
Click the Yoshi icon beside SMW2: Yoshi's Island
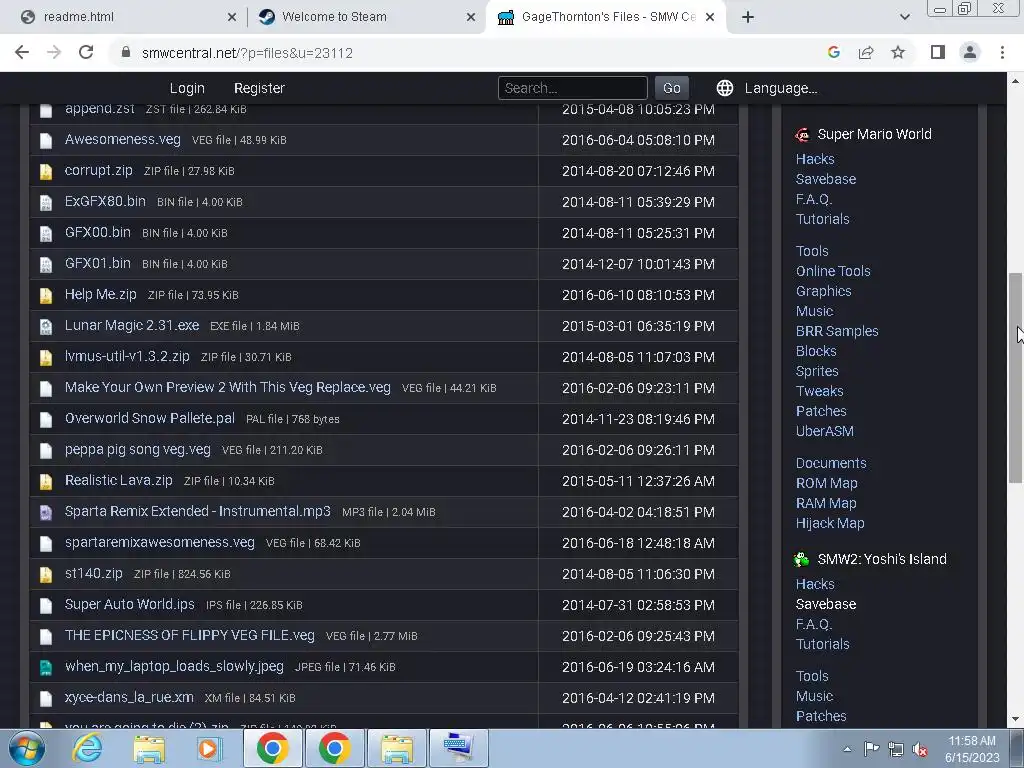[x=801, y=559]
